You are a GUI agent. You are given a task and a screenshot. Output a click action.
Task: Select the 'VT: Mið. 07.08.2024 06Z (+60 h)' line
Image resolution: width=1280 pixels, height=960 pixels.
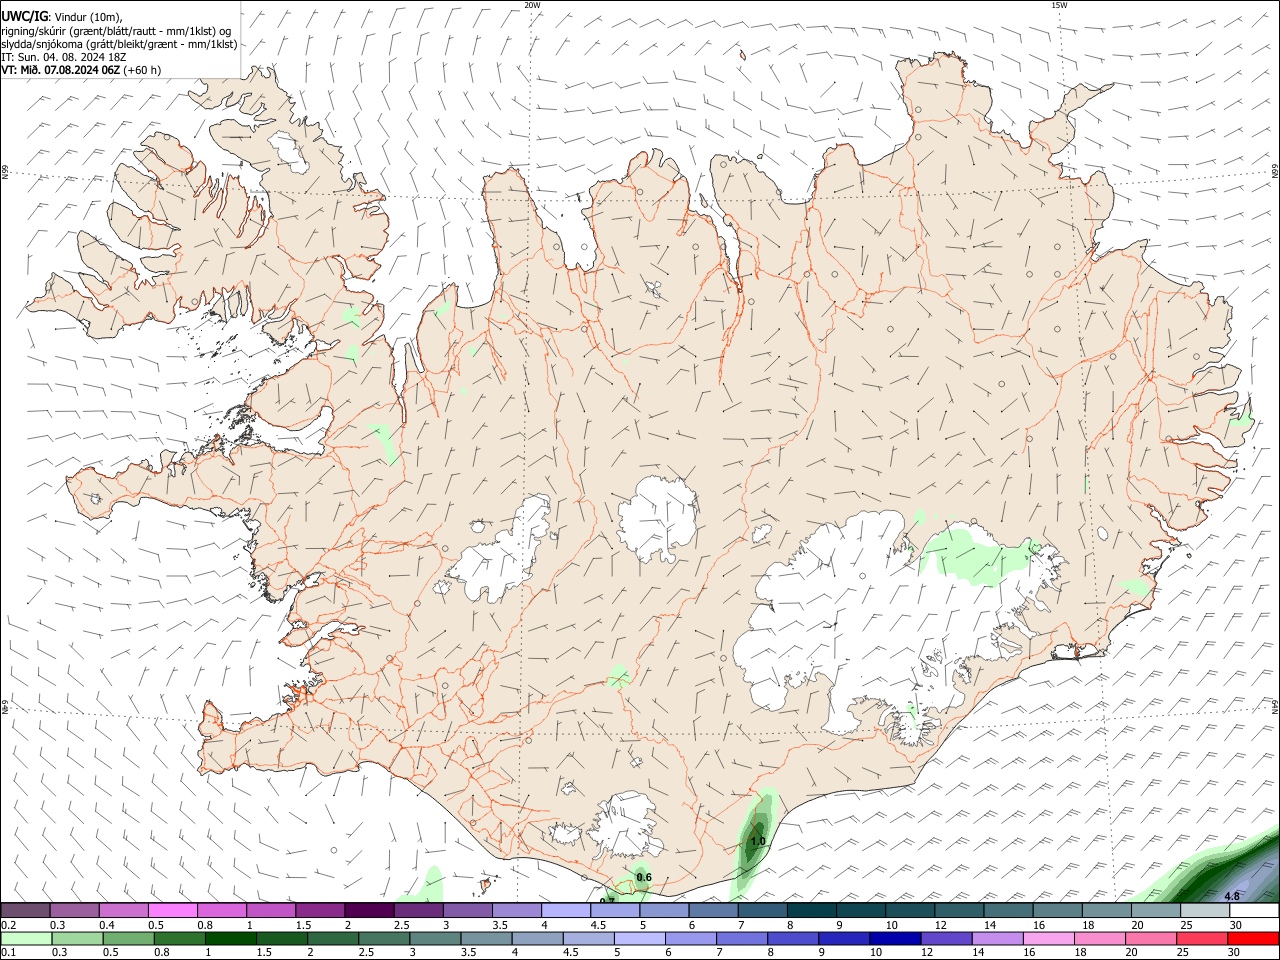(81, 70)
